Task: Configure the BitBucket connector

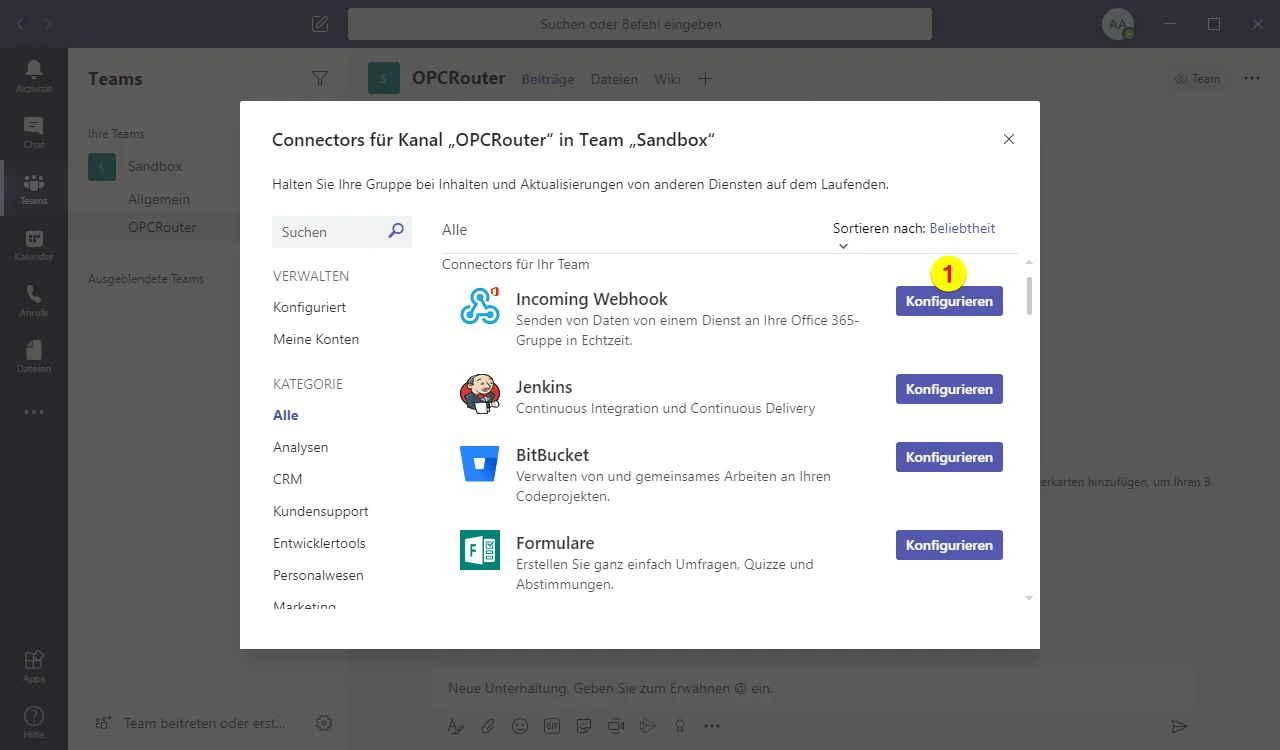Action: (x=949, y=457)
